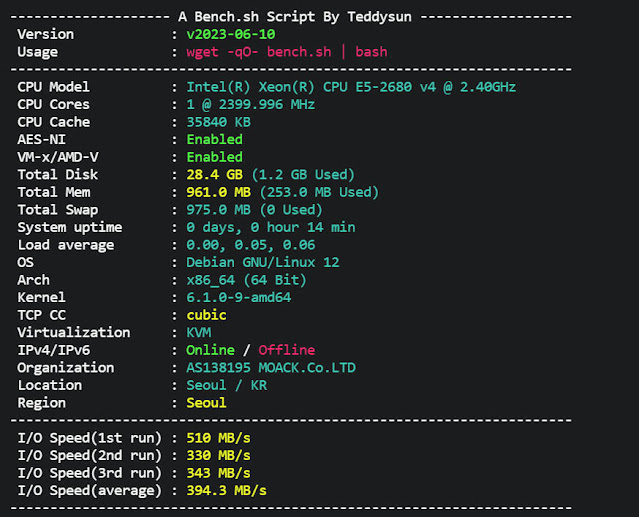Click the CPU Cache value 35840 KB
639x517 pixels.
[218, 122]
